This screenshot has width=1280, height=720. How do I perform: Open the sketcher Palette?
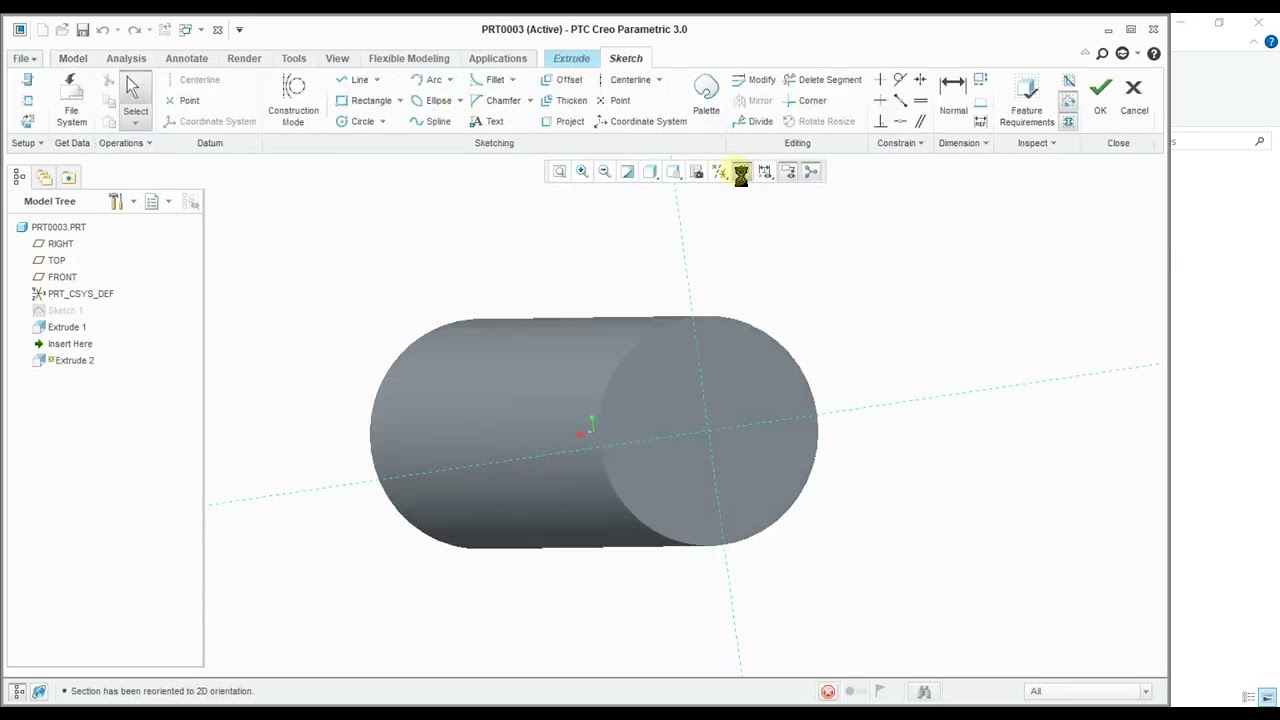[x=706, y=95]
